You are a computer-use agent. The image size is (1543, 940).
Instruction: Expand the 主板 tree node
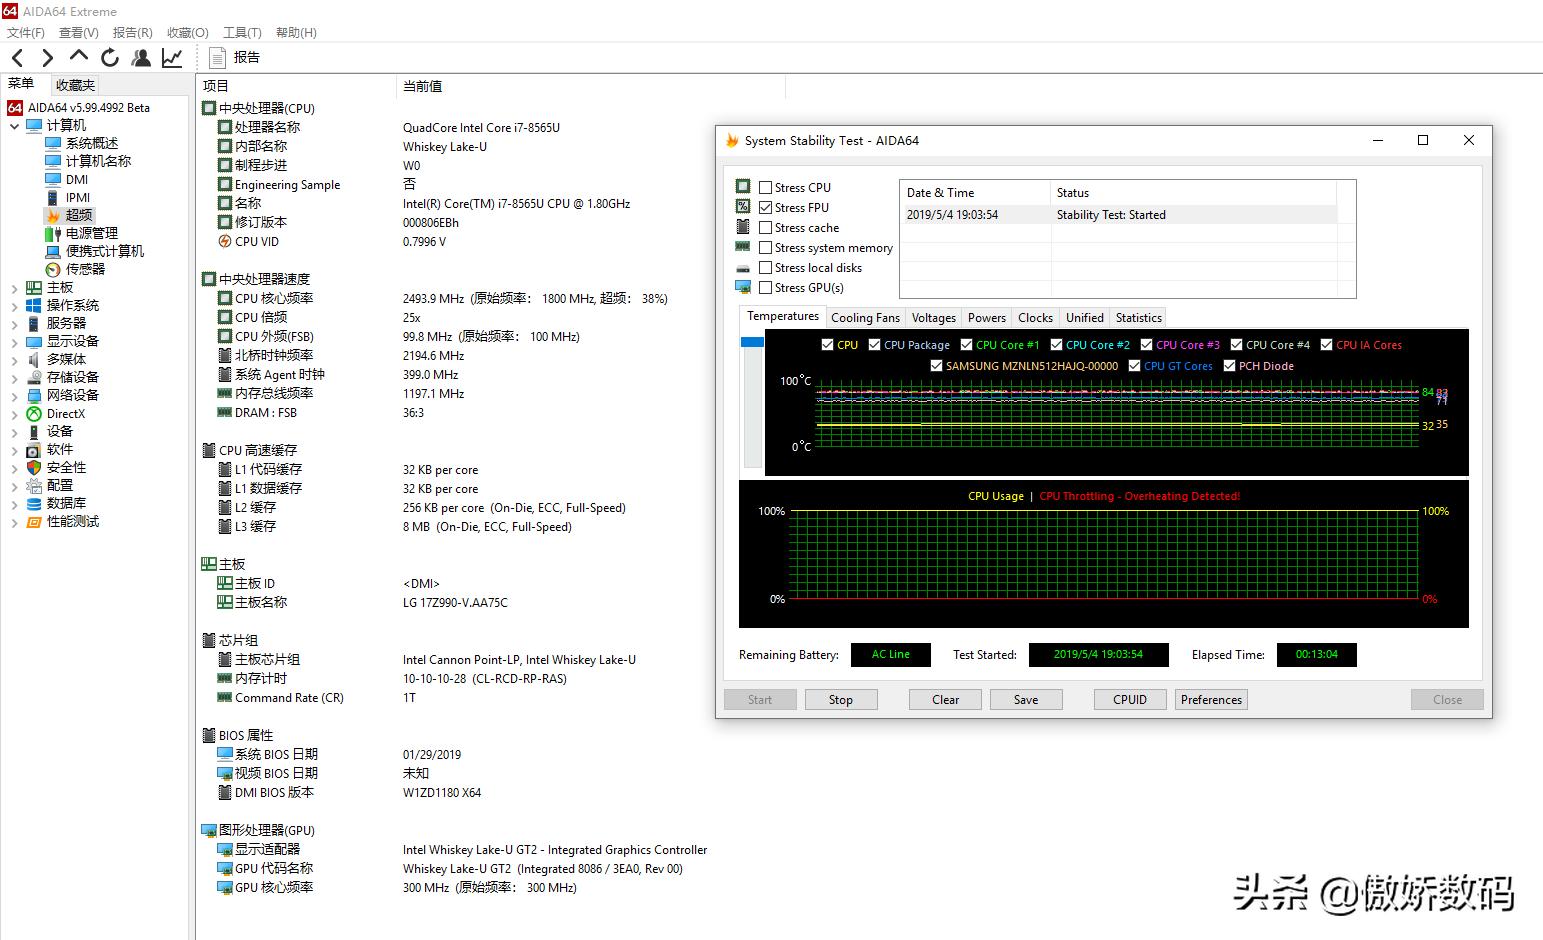(14, 288)
